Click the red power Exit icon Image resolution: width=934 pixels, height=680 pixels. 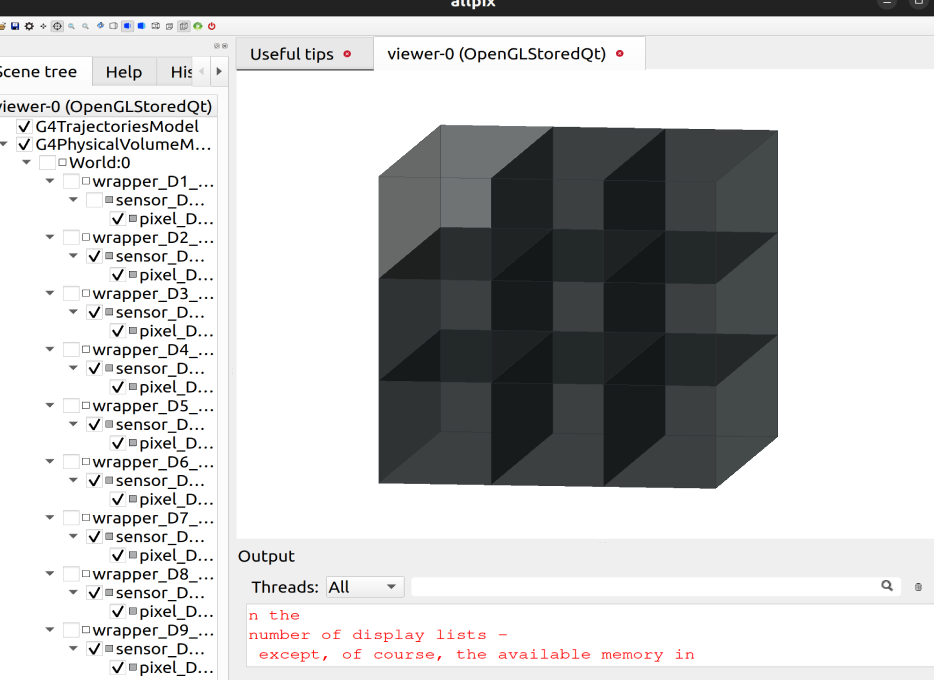coord(211,25)
